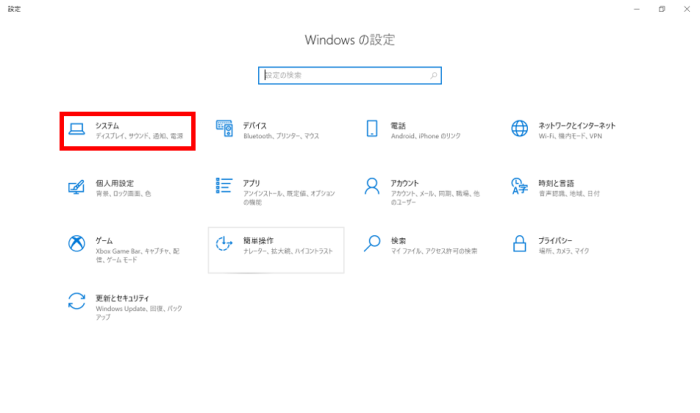Click the 電話 phone icon
The image size is (700, 413).
point(372,129)
